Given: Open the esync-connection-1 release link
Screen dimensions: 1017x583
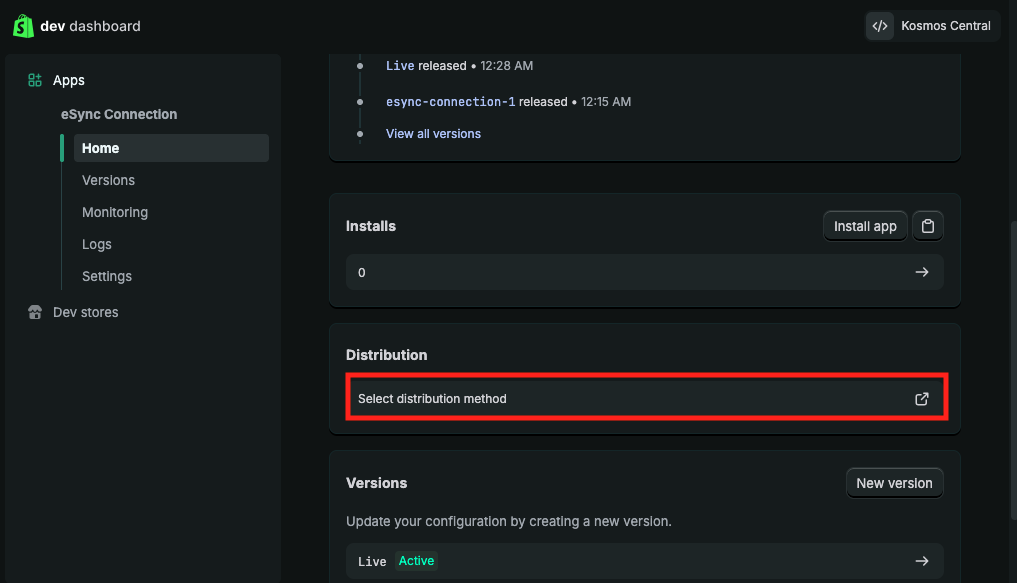Looking at the screenshot, I should pos(450,102).
